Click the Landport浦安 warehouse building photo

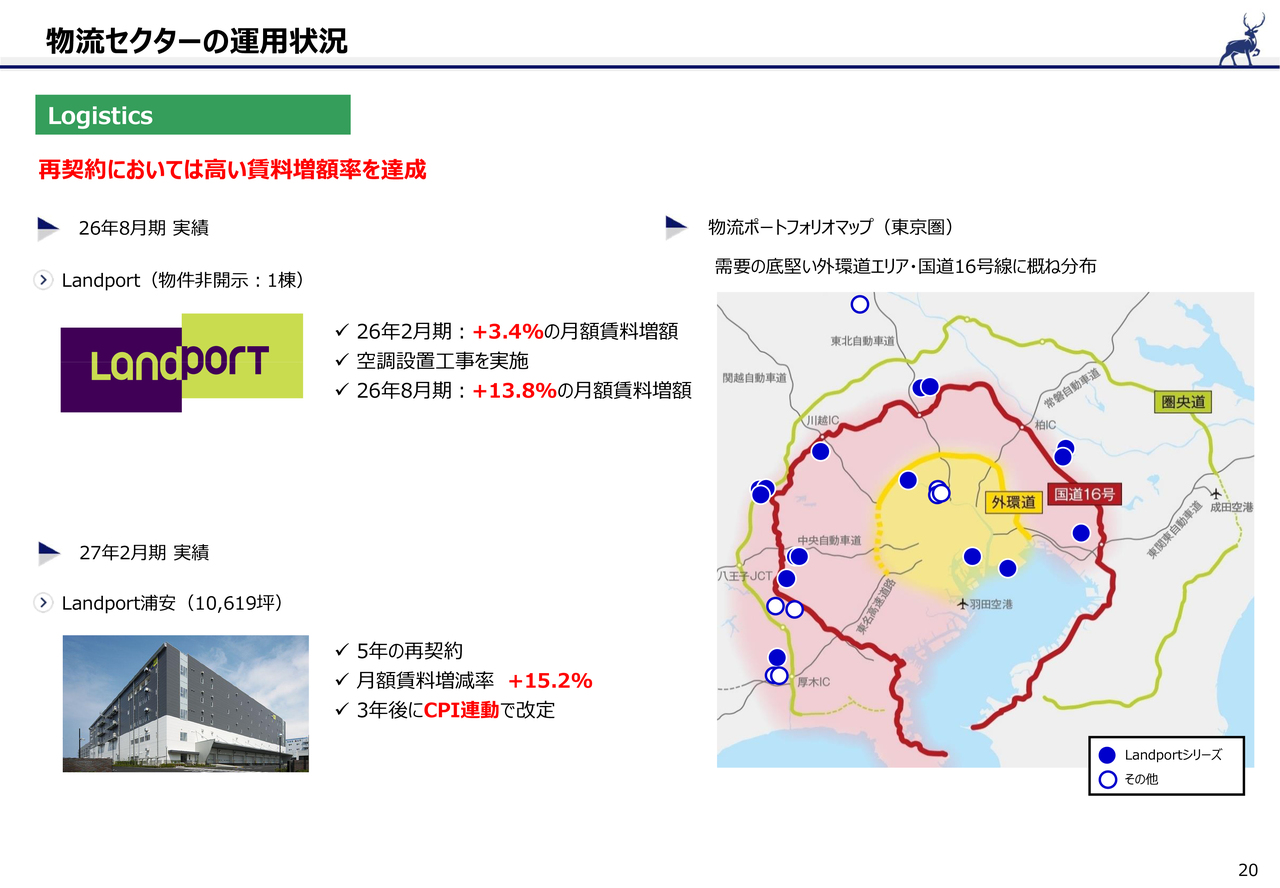[186, 703]
